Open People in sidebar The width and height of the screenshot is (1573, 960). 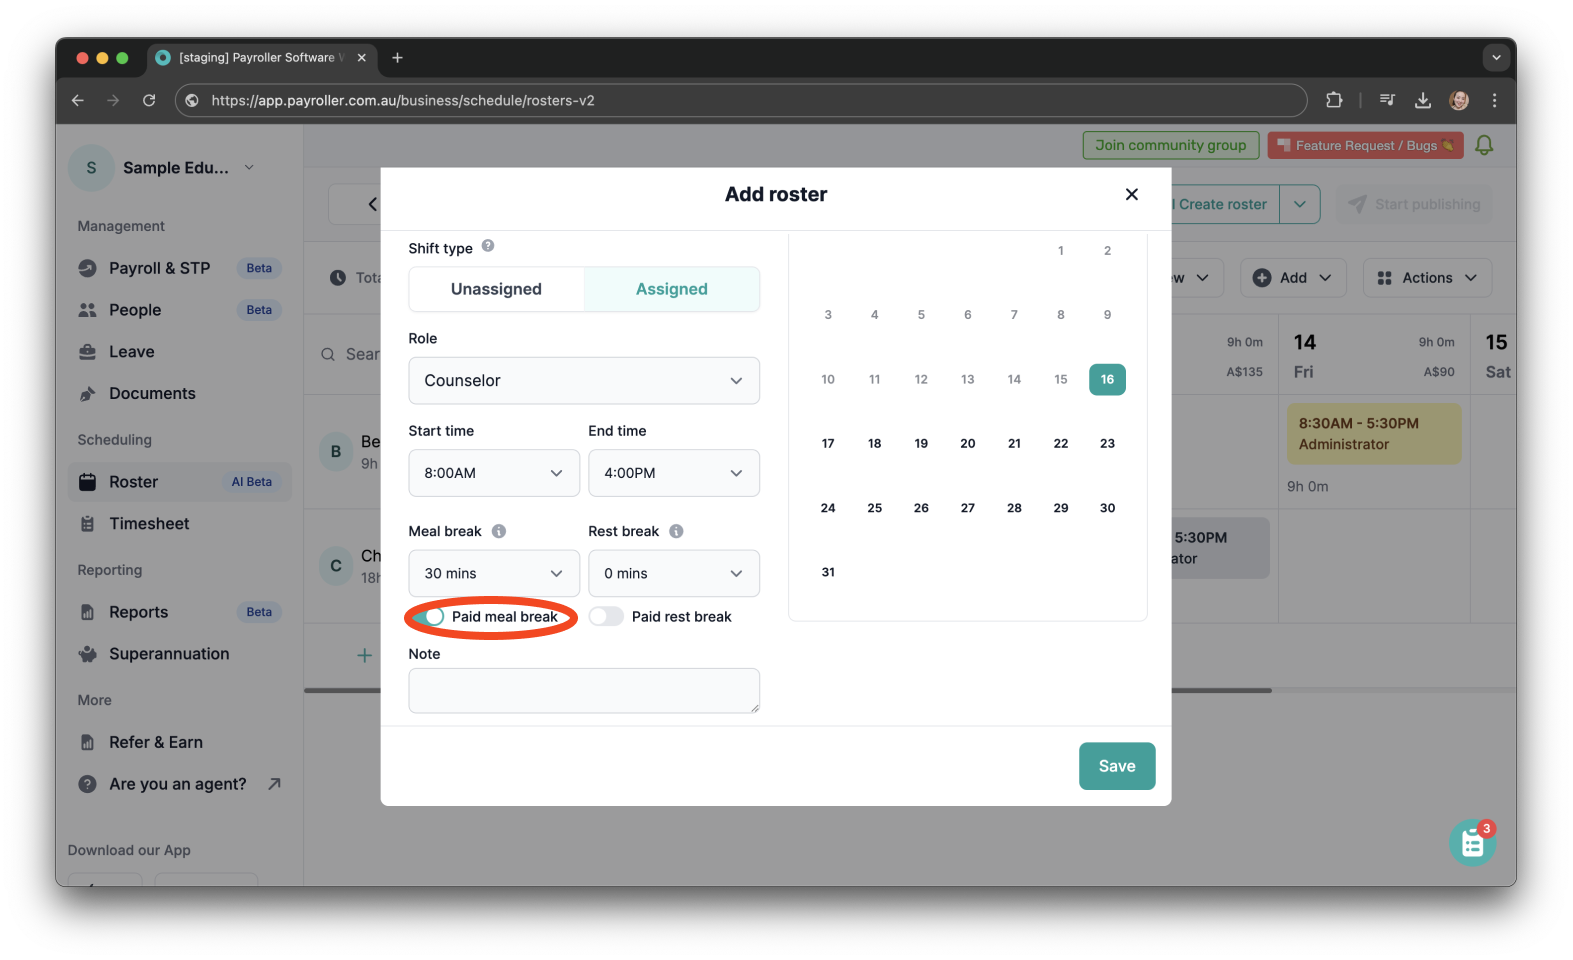[x=180, y=310]
